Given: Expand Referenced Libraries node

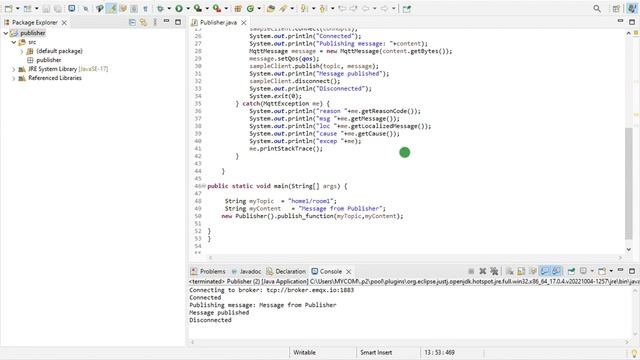Looking at the screenshot, I should [x=14, y=78].
